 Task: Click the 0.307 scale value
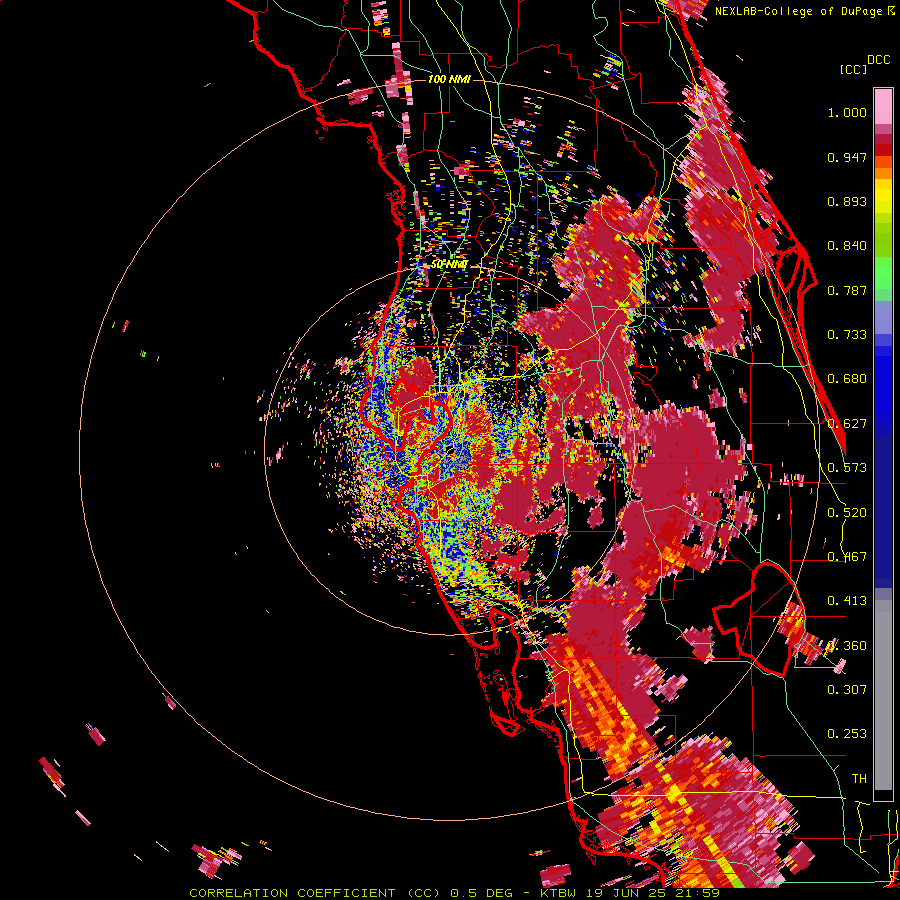tap(847, 690)
